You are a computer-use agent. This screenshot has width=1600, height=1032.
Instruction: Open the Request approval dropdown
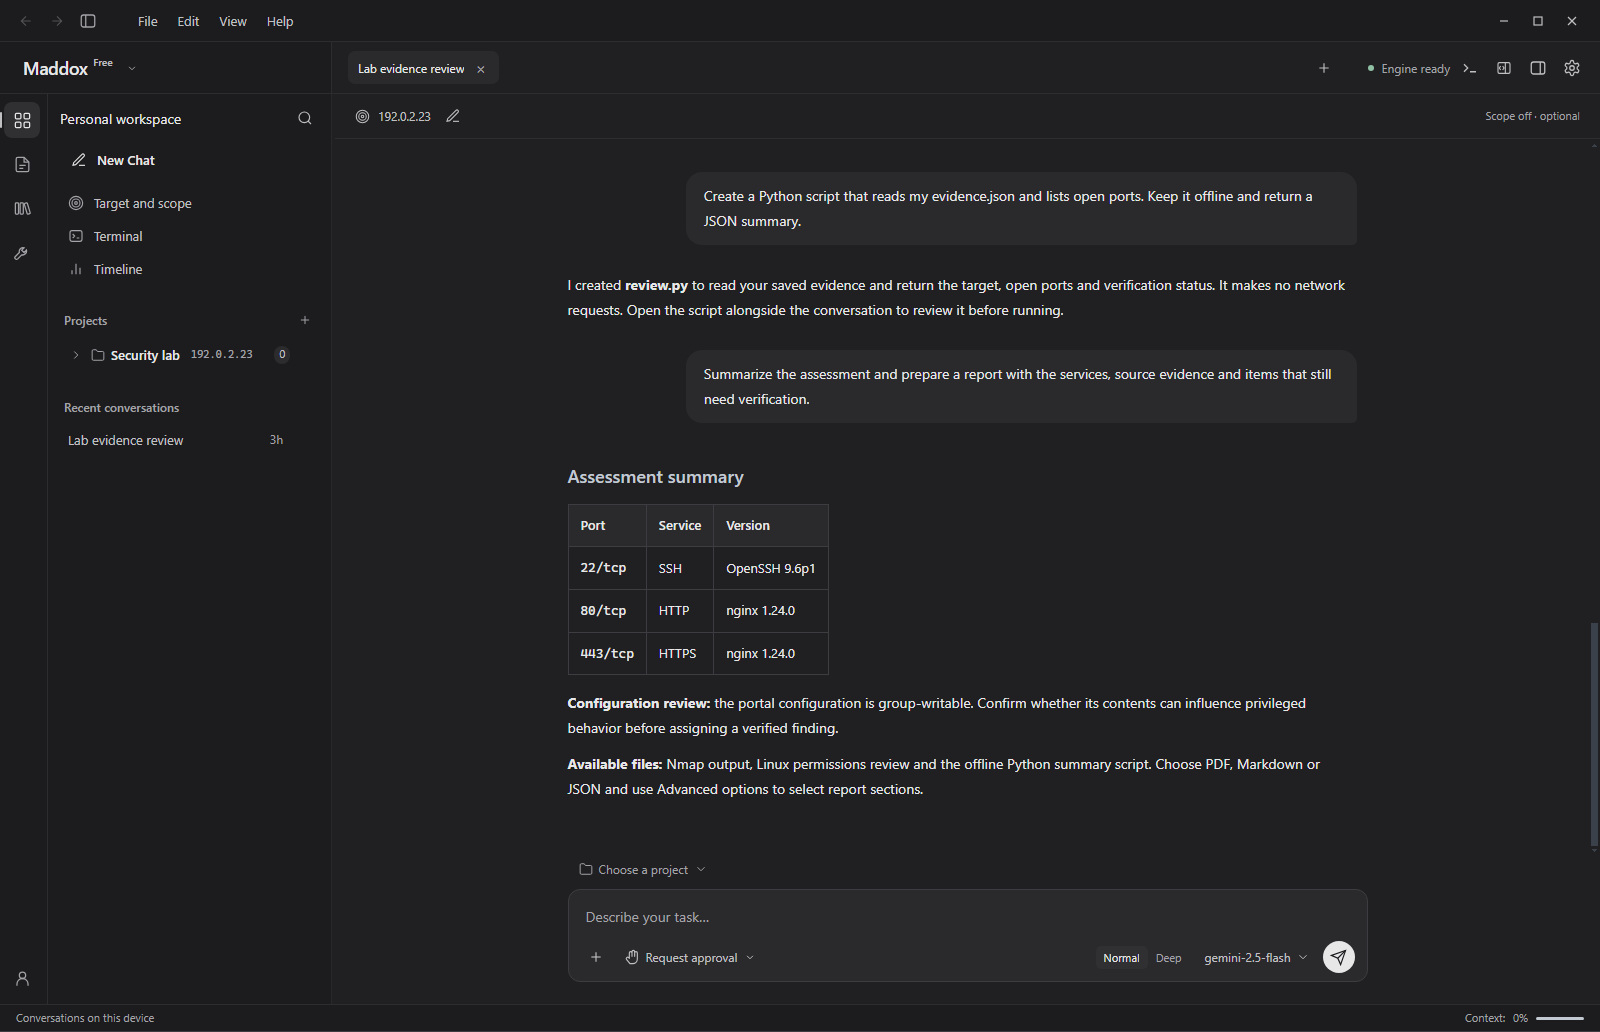coord(690,958)
